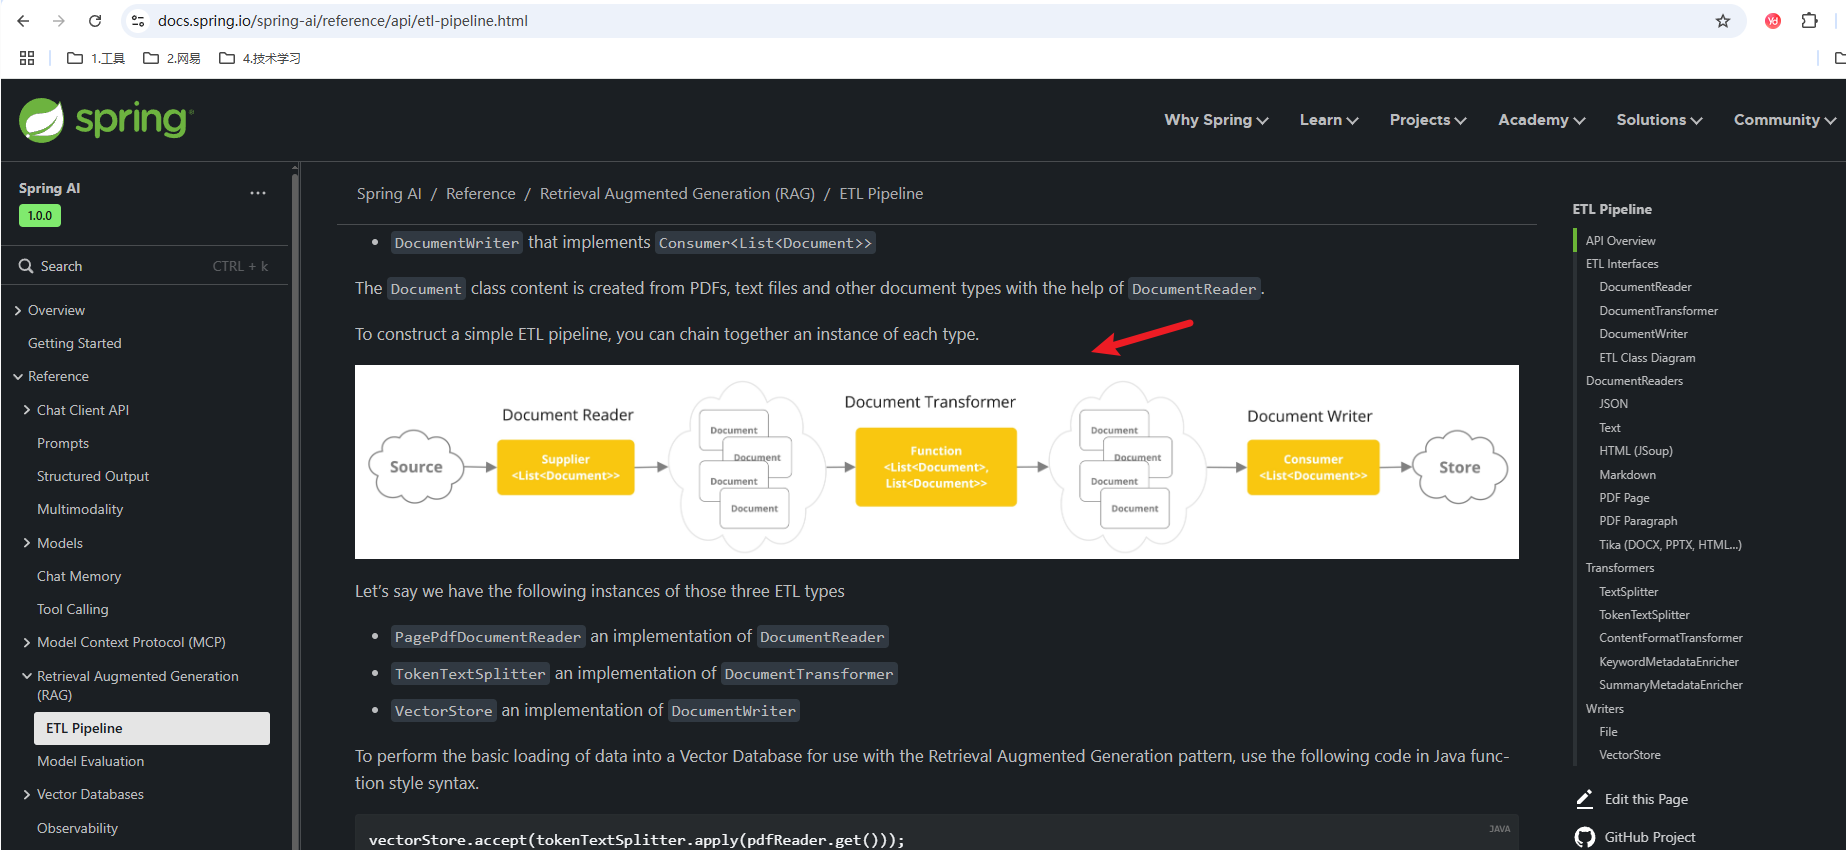Open Multimodality in sidebar
1846x850 pixels.
click(x=80, y=509)
